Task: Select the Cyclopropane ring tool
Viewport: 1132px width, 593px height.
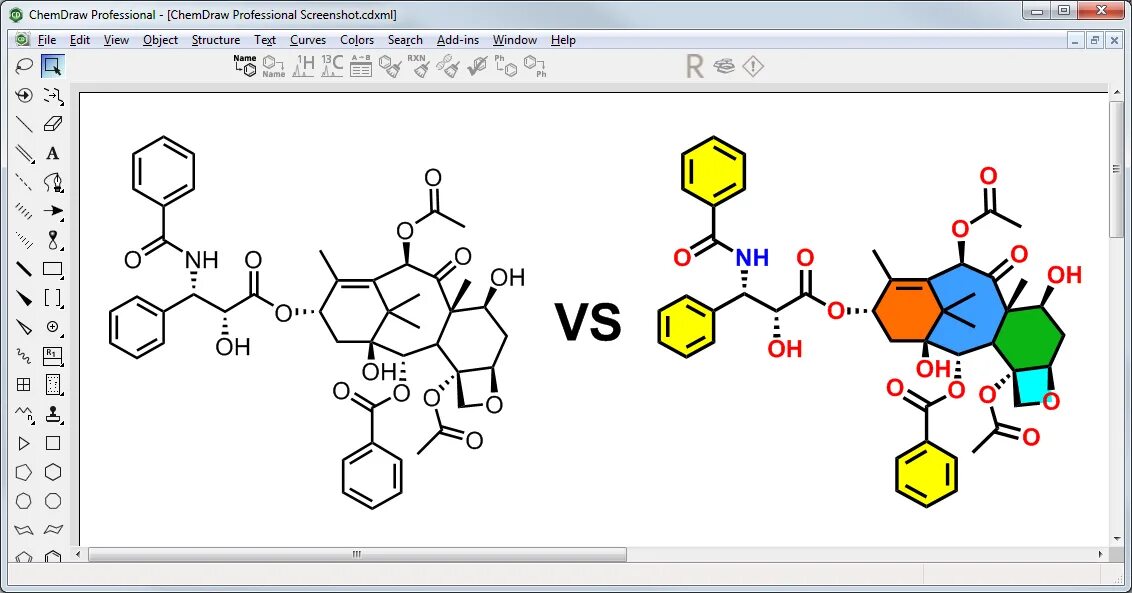Action: (24, 443)
